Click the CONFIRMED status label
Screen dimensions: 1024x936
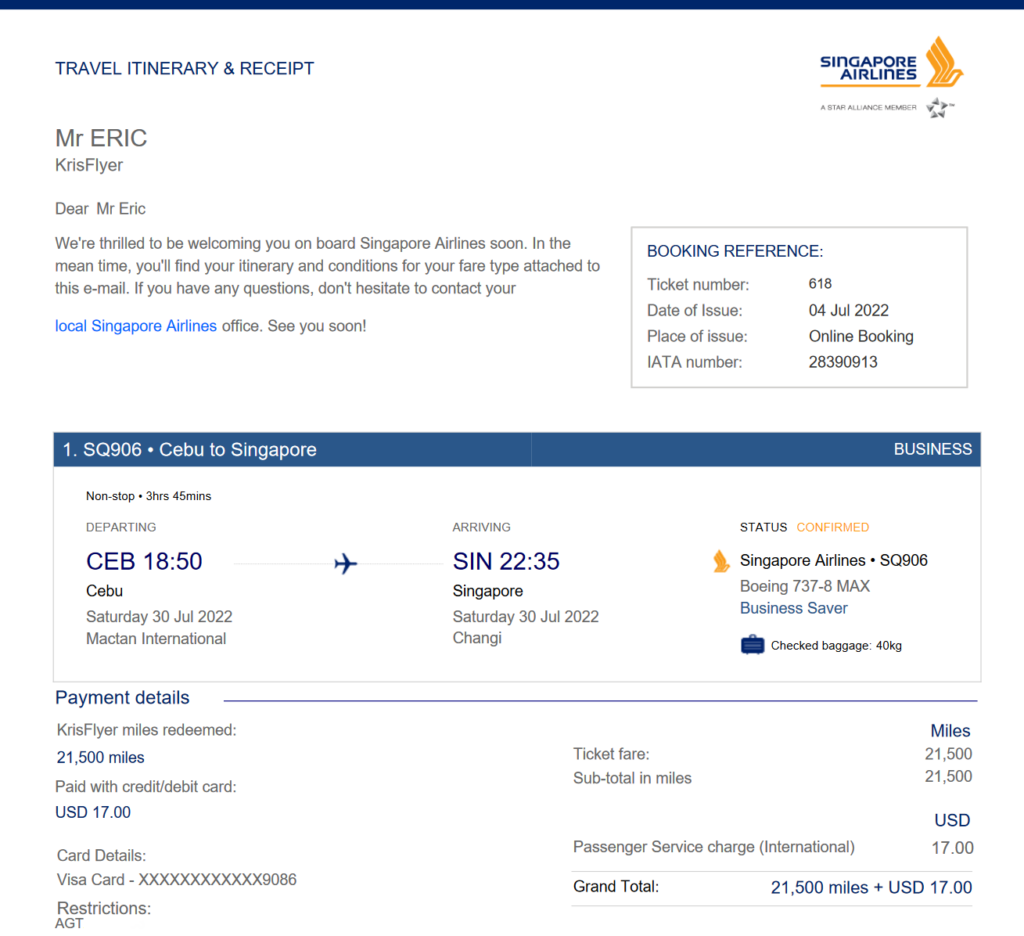[833, 527]
